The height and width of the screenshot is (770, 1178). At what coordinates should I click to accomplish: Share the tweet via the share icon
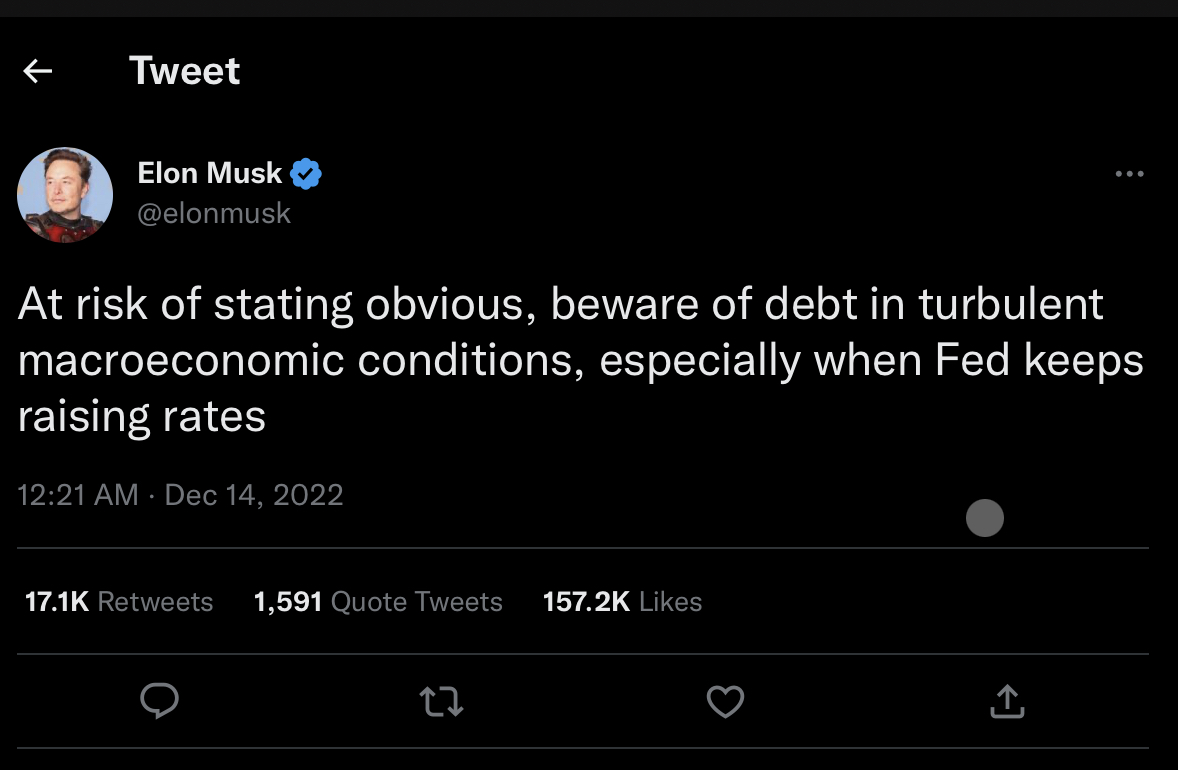[x=1007, y=702]
